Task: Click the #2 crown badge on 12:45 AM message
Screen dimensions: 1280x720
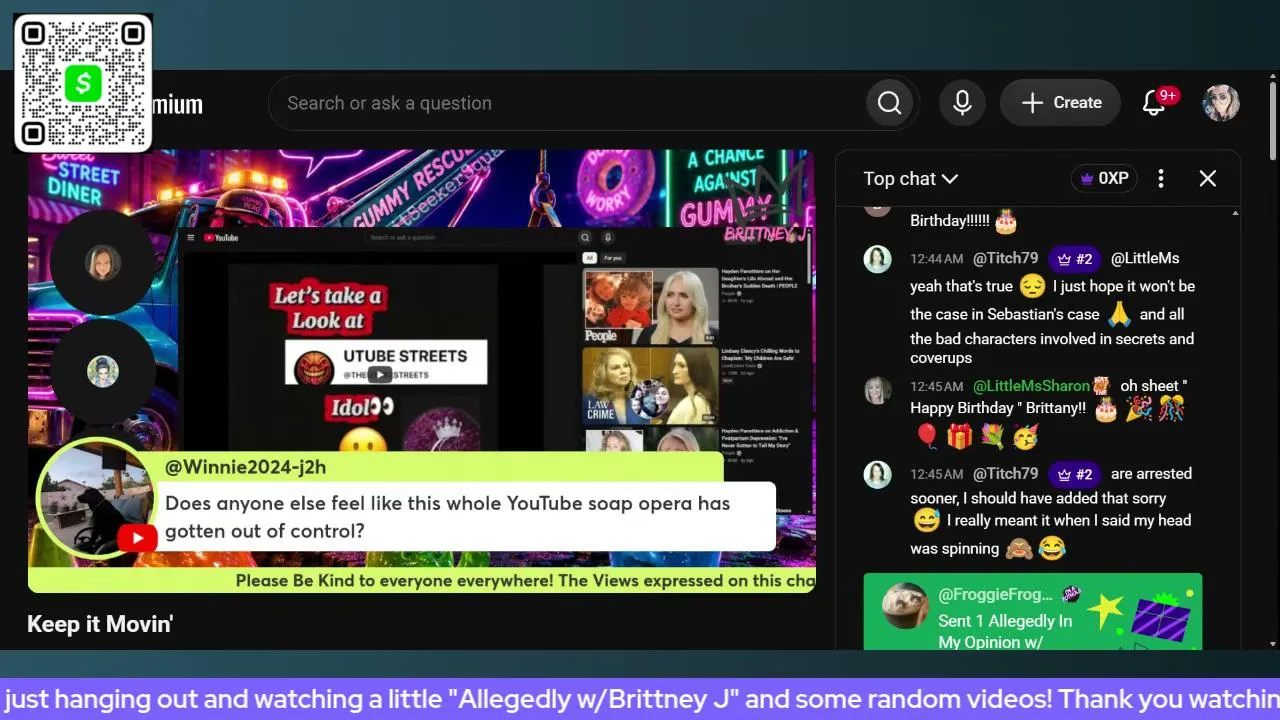Action: pos(1075,474)
